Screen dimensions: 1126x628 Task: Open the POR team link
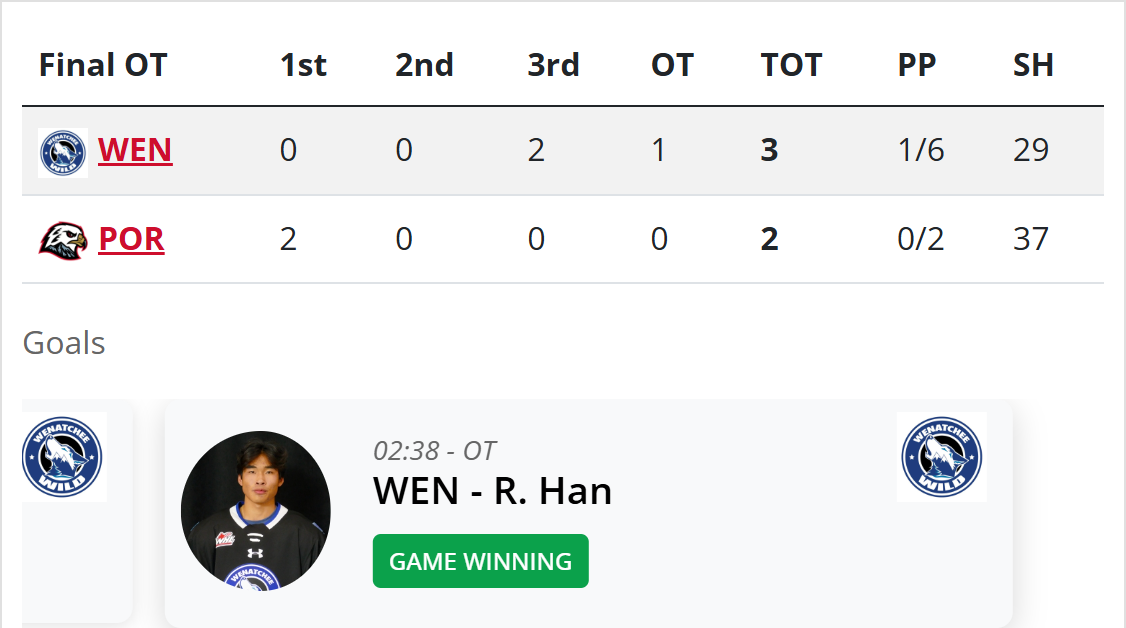(x=131, y=240)
